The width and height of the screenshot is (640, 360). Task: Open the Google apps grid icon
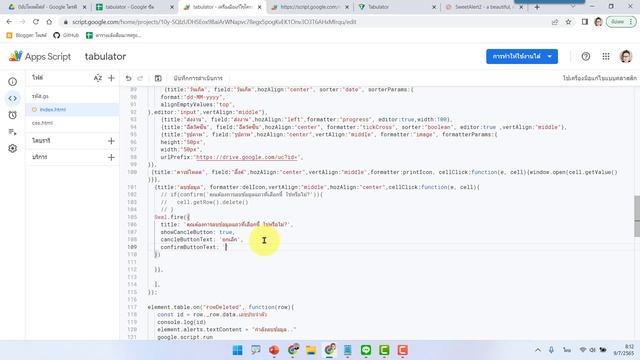pyautogui.click(x=606, y=57)
